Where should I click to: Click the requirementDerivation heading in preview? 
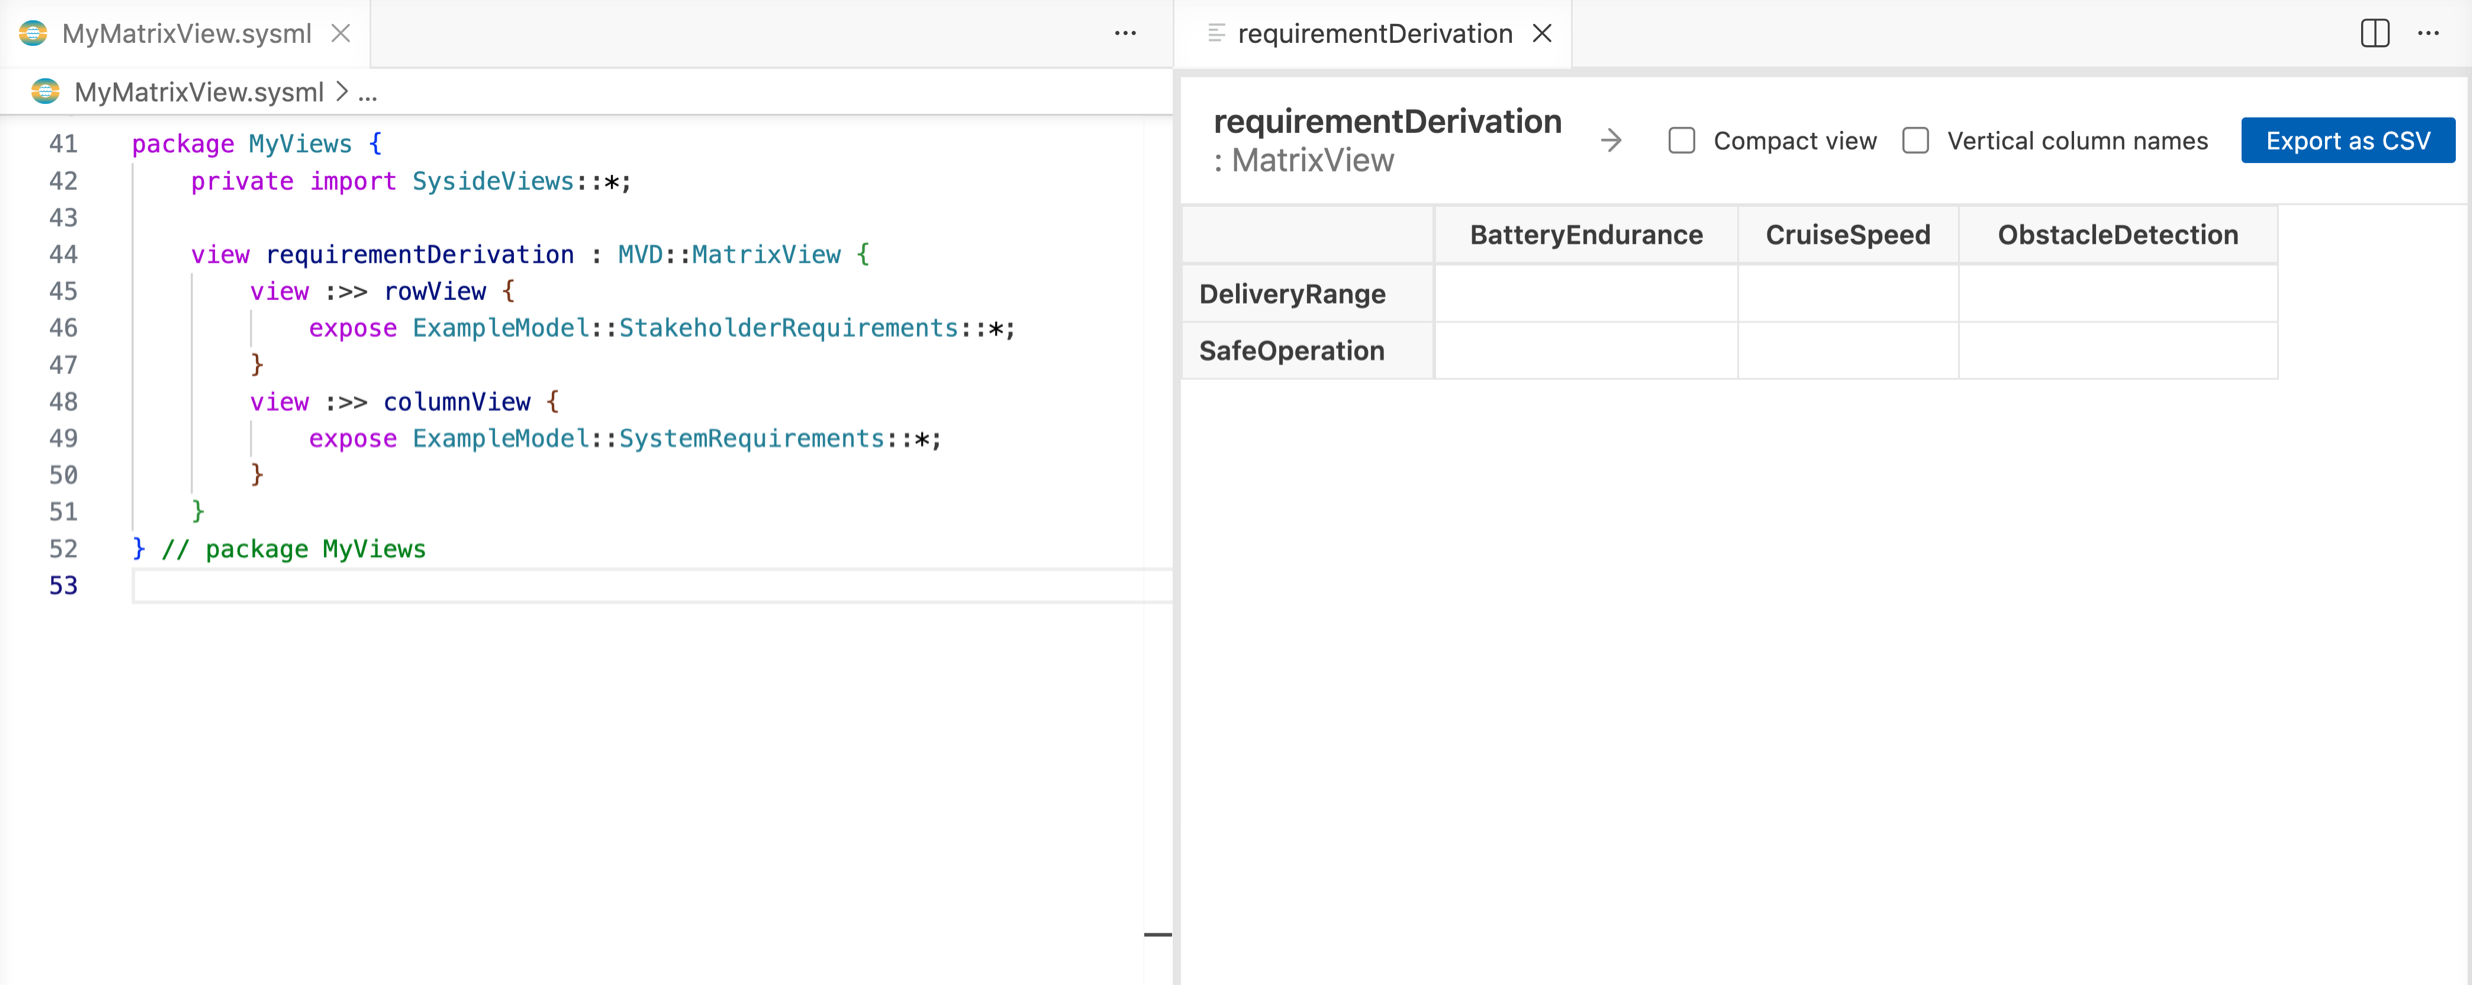(1387, 122)
